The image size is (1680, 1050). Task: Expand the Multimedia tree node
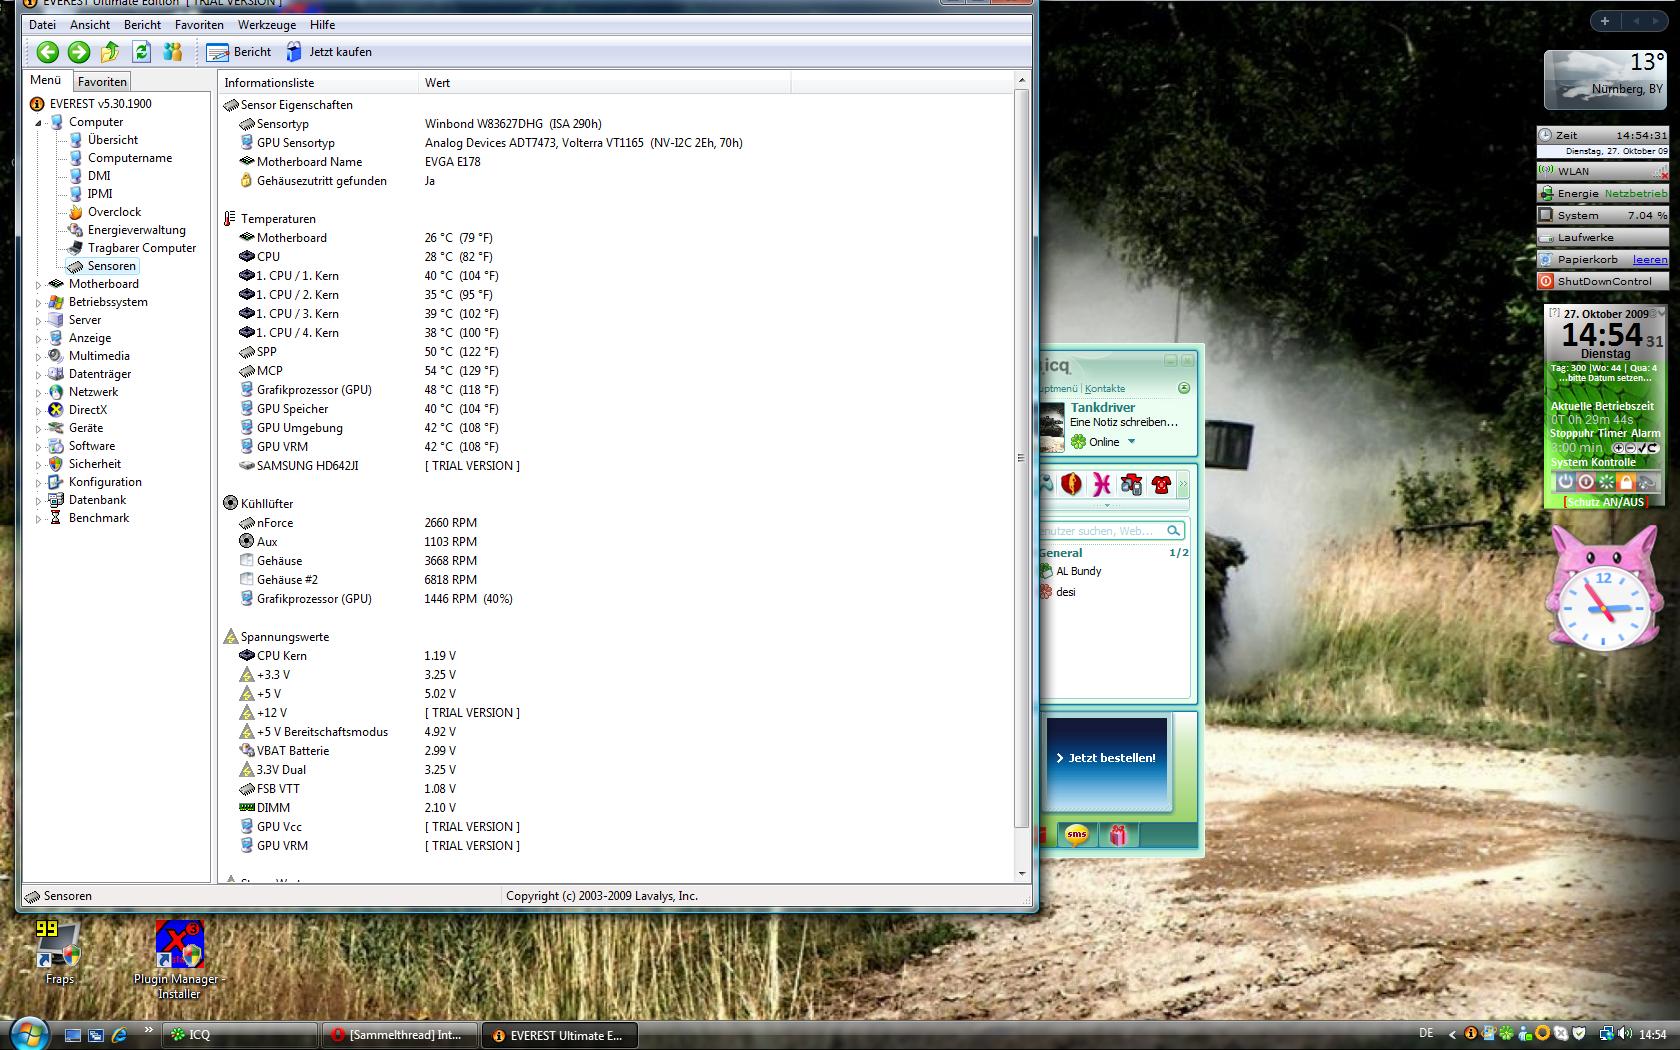click(39, 357)
